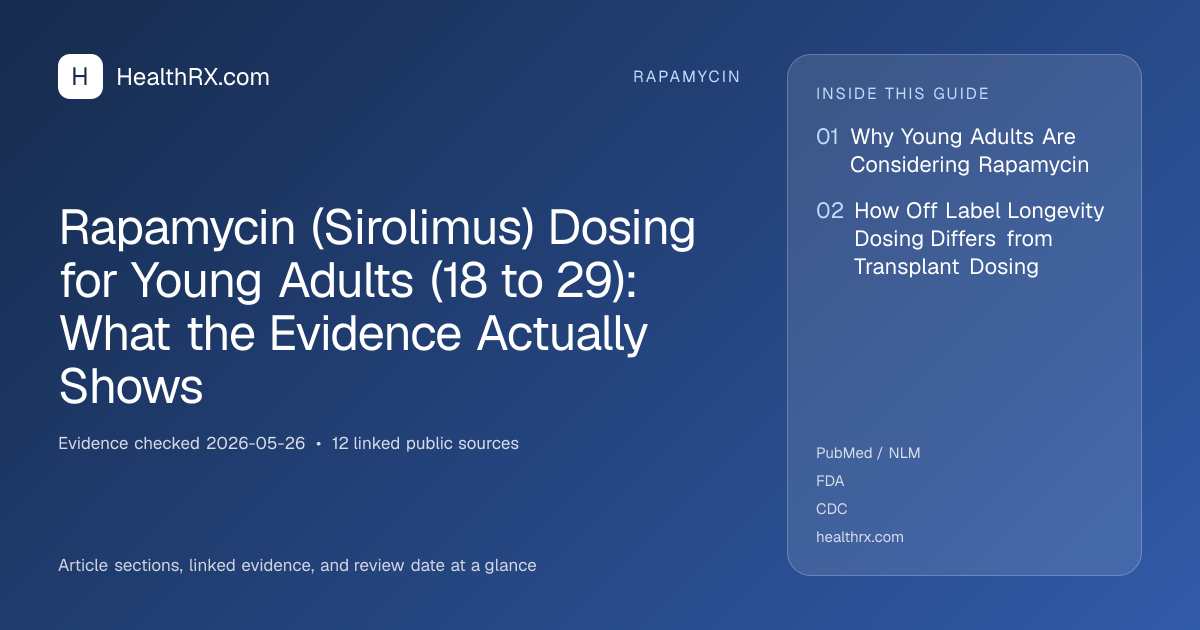Click the Rapamycin (Sirolimus) Dosing article title

point(377,308)
